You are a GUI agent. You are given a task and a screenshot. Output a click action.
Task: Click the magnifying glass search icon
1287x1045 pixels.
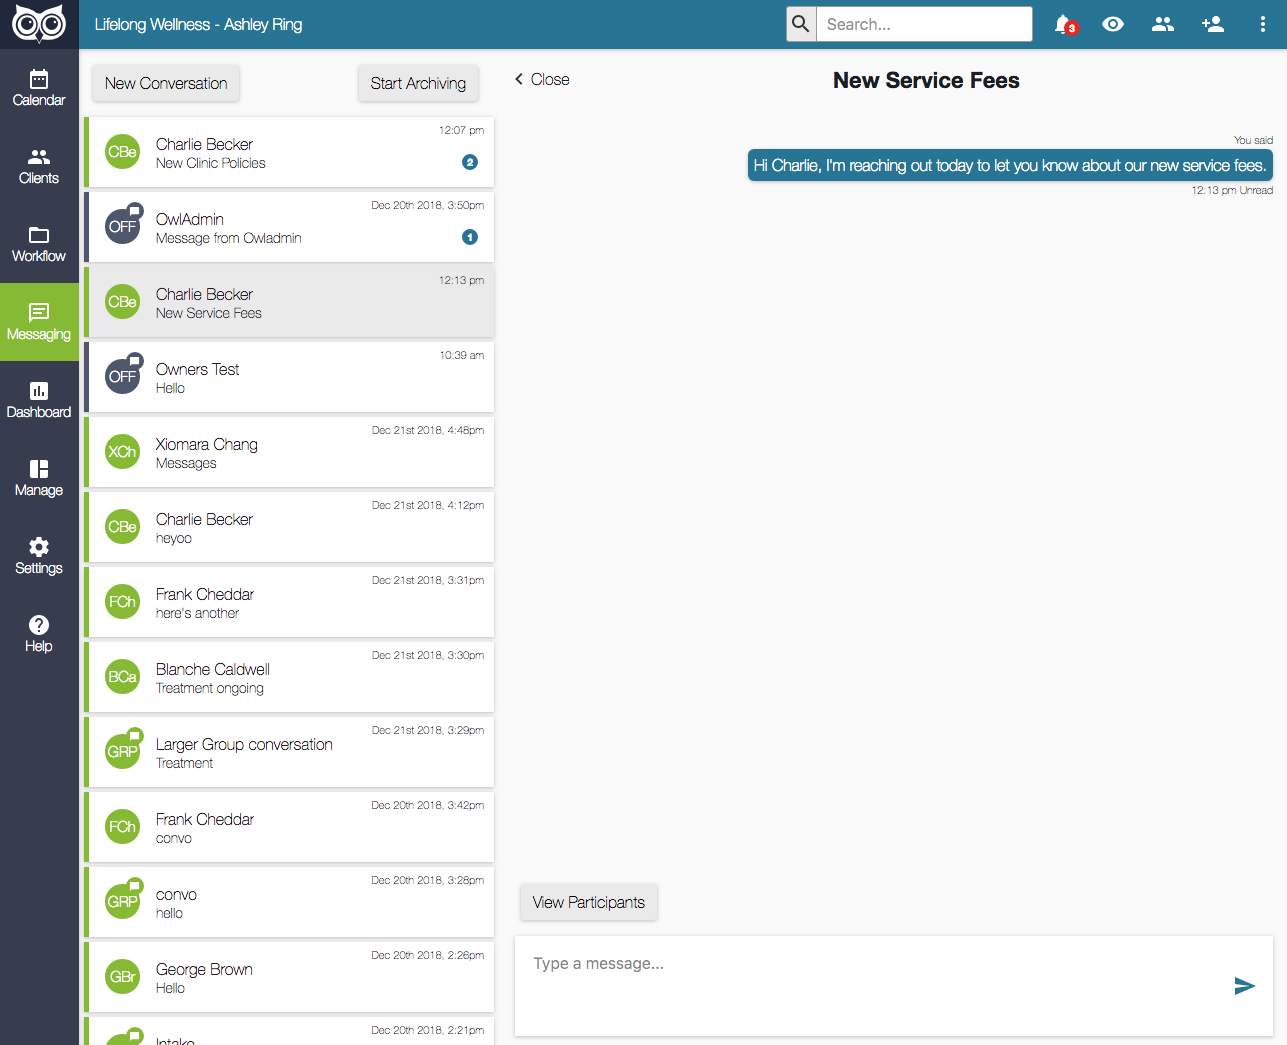pos(800,24)
